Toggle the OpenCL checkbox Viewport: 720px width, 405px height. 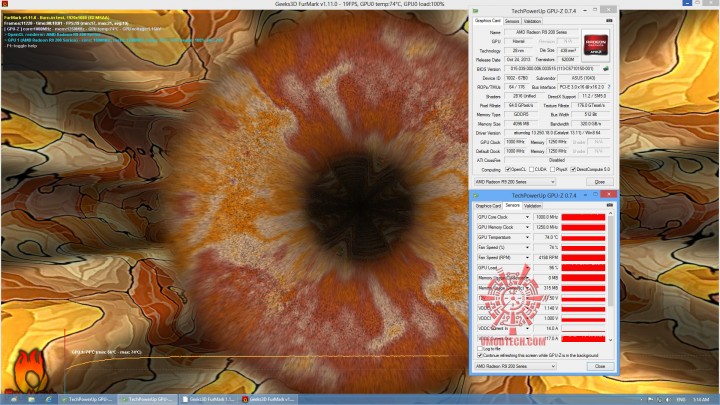[x=508, y=169]
